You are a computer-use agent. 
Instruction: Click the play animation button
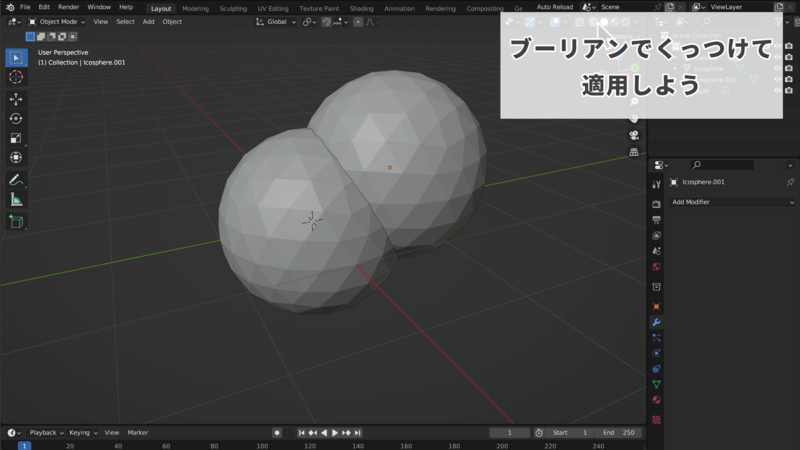coord(335,433)
